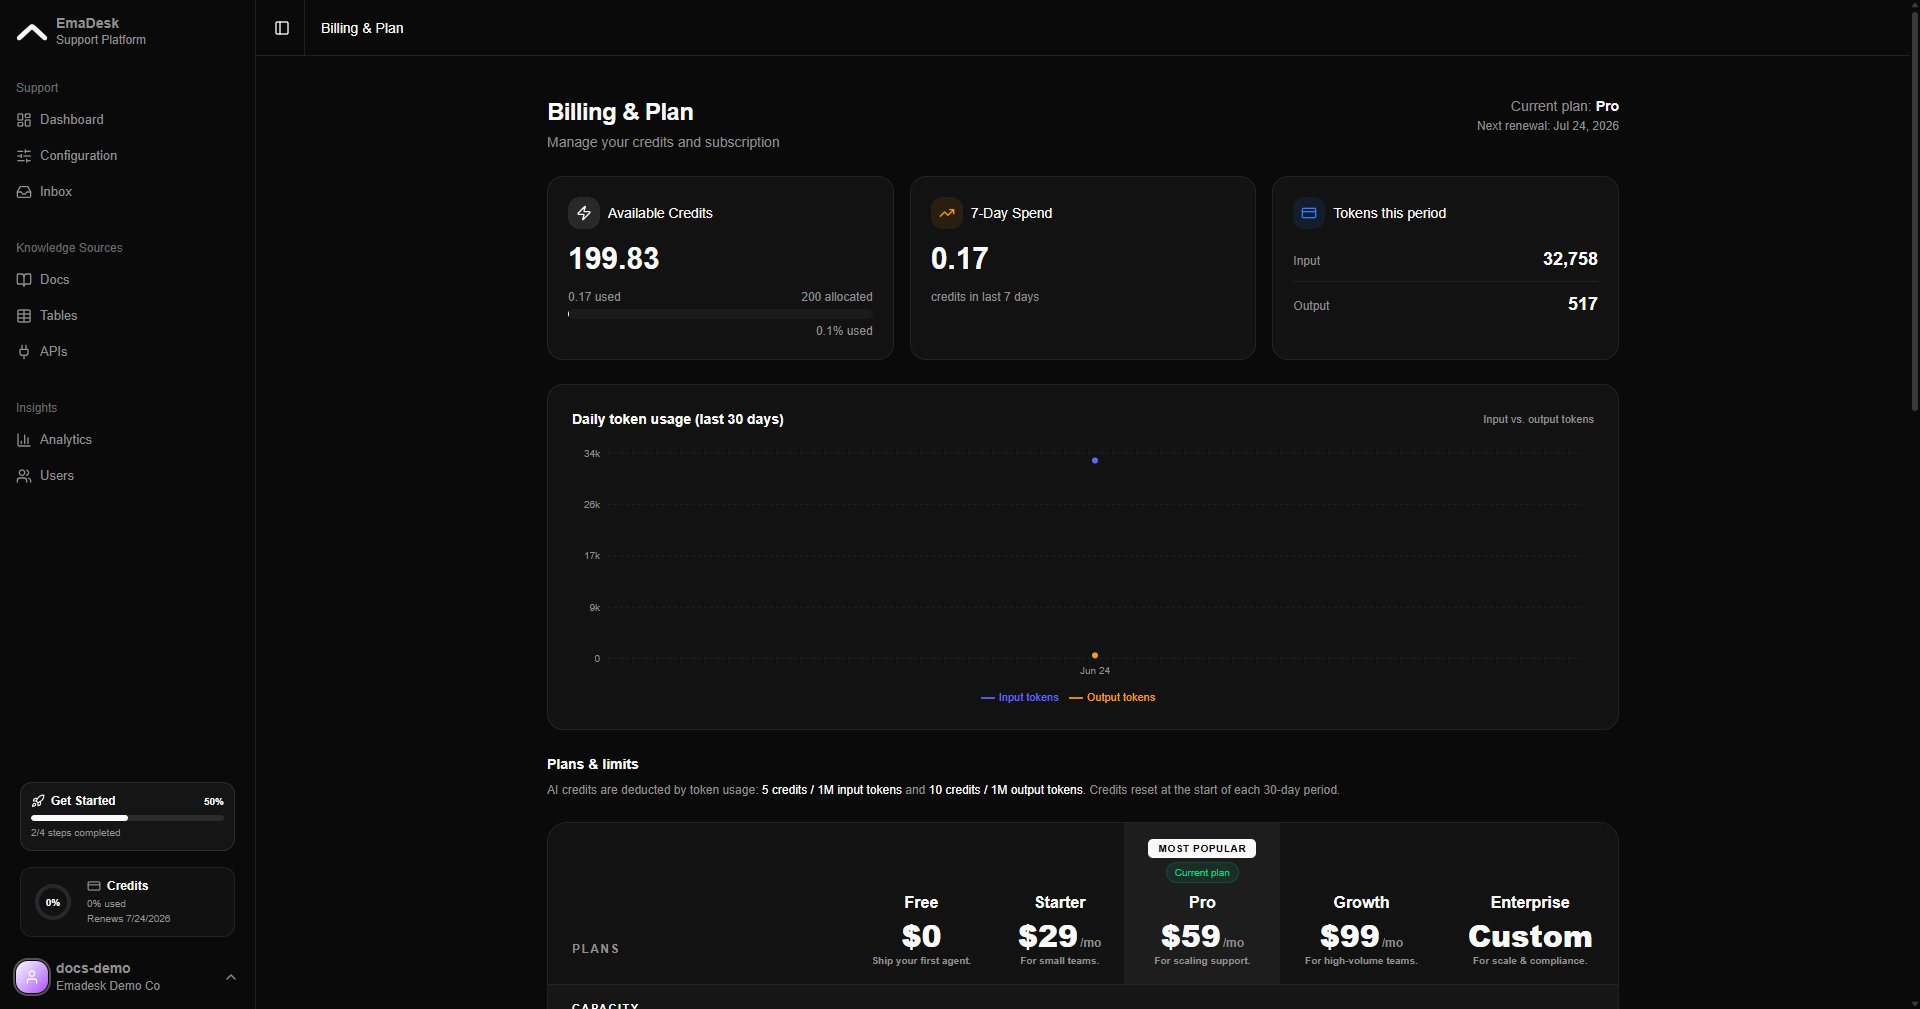Click the 'MOST POPULAR' badge

pos(1202,848)
